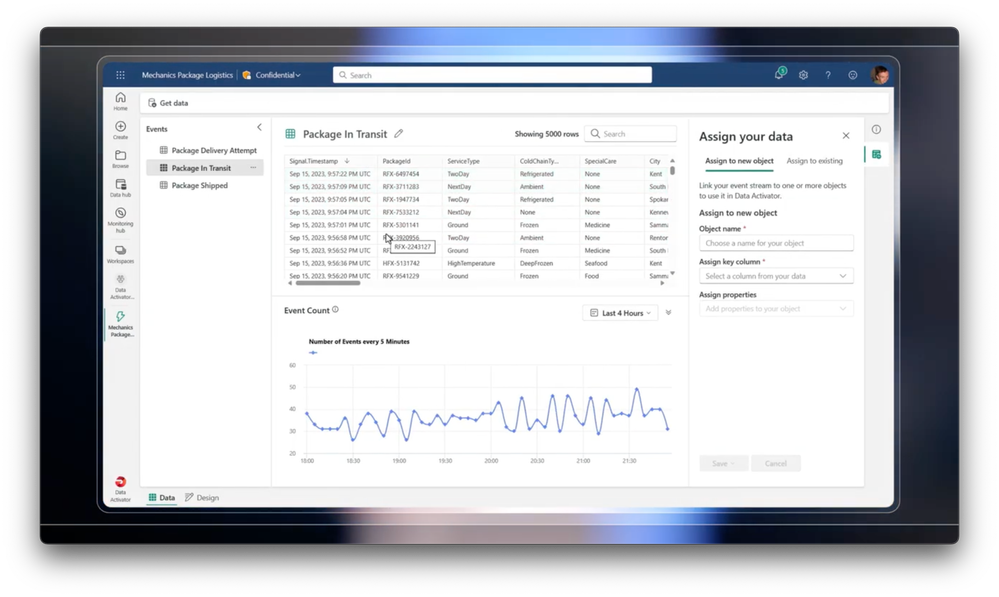Click the Save button
The image size is (999, 597).
coord(724,463)
